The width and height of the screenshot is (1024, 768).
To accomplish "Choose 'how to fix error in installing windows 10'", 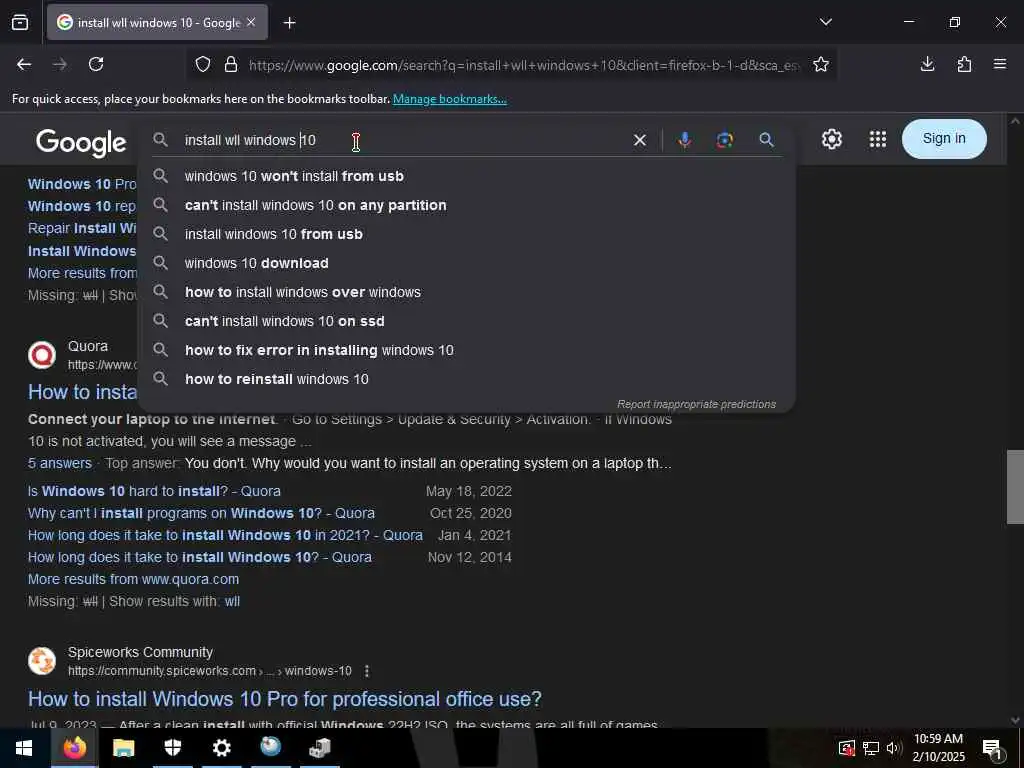I will (x=466, y=350).
